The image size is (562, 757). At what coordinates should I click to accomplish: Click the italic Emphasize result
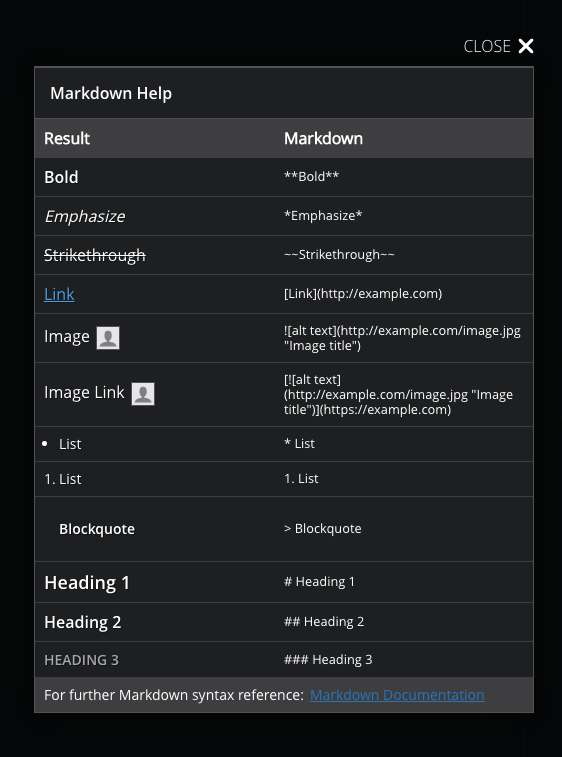point(85,216)
